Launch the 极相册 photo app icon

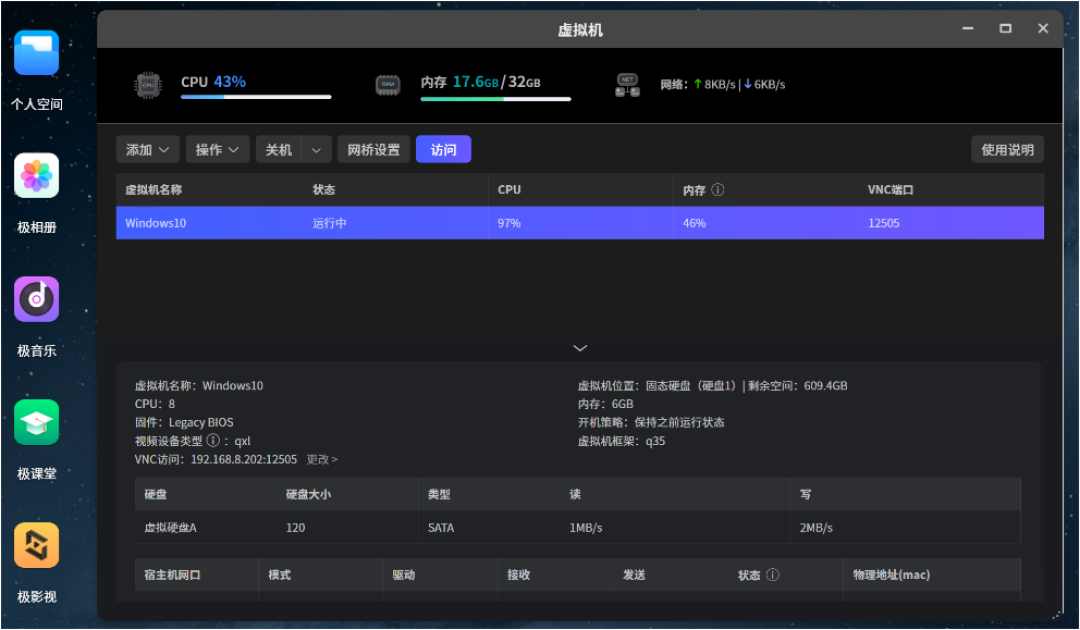[37, 176]
